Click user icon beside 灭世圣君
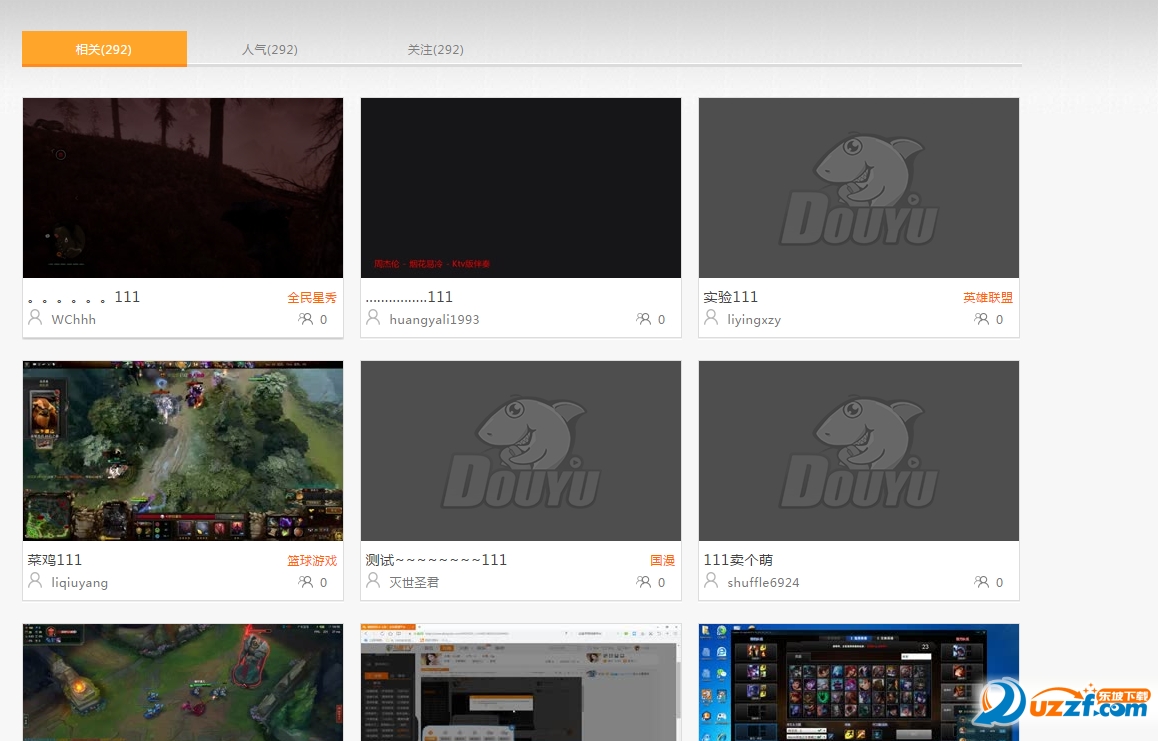Viewport: 1158px width, 741px height. [373, 581]
